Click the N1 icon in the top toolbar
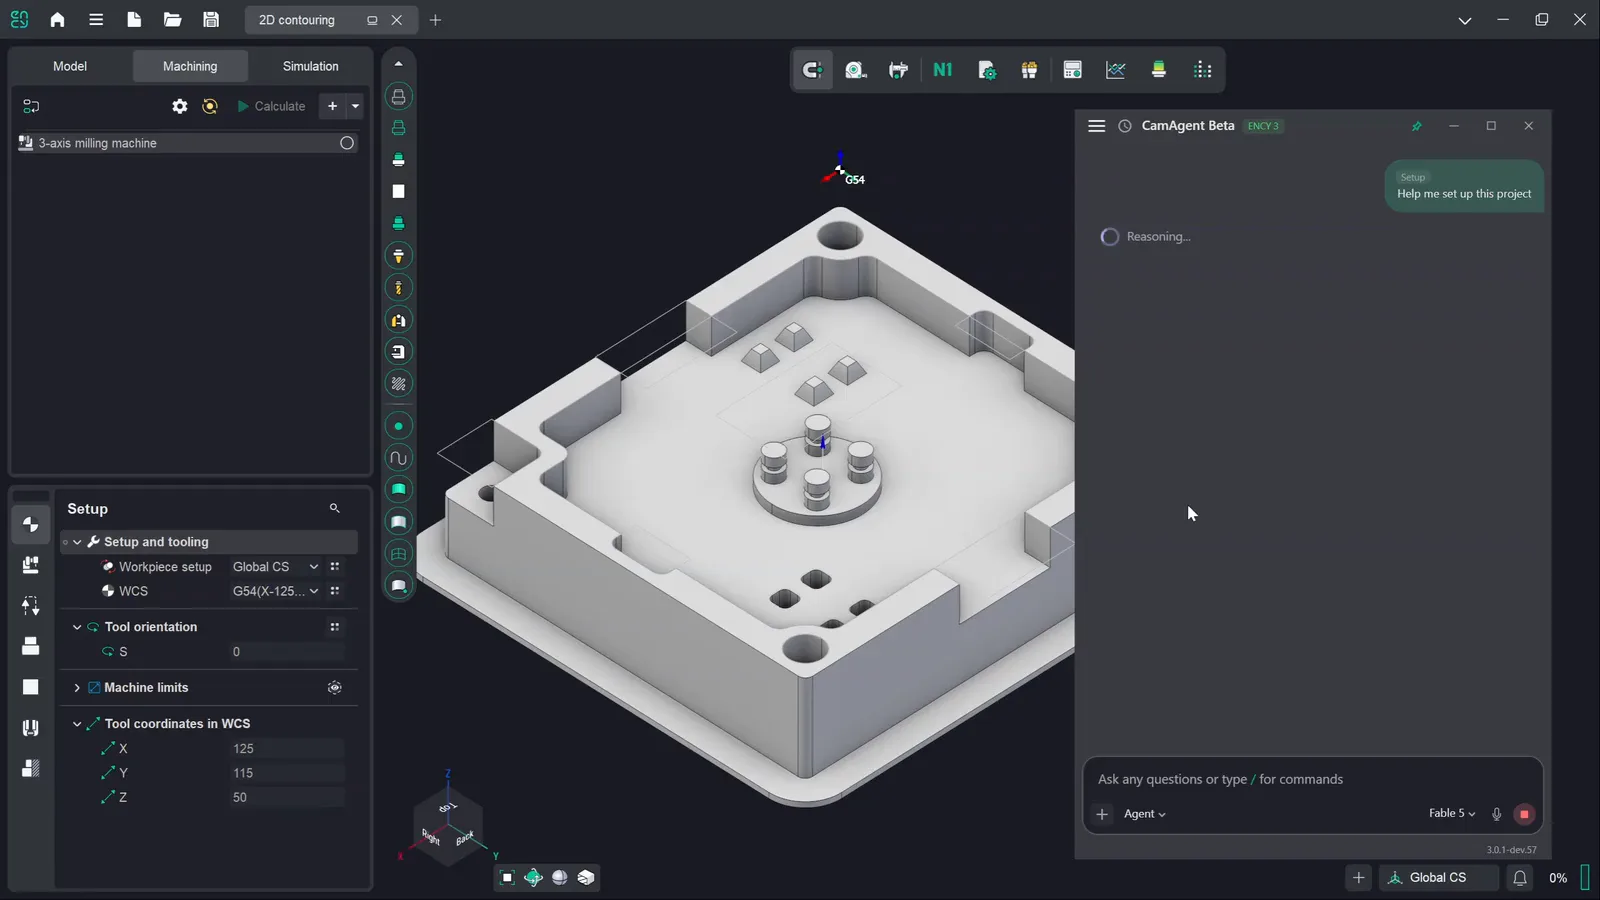Image resolution: width=1600 pixels, height=900 pixels. [x=942, y=70]
